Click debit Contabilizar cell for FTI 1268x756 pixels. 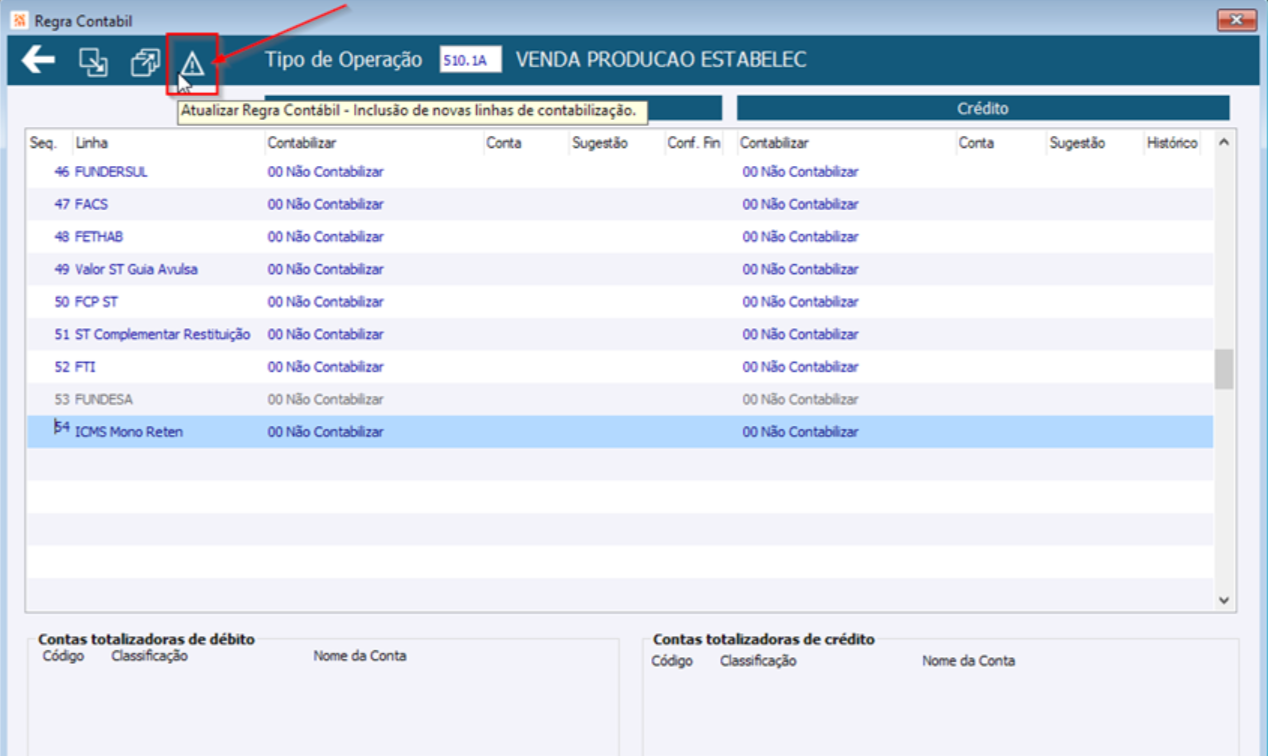[x=326, y=367]
